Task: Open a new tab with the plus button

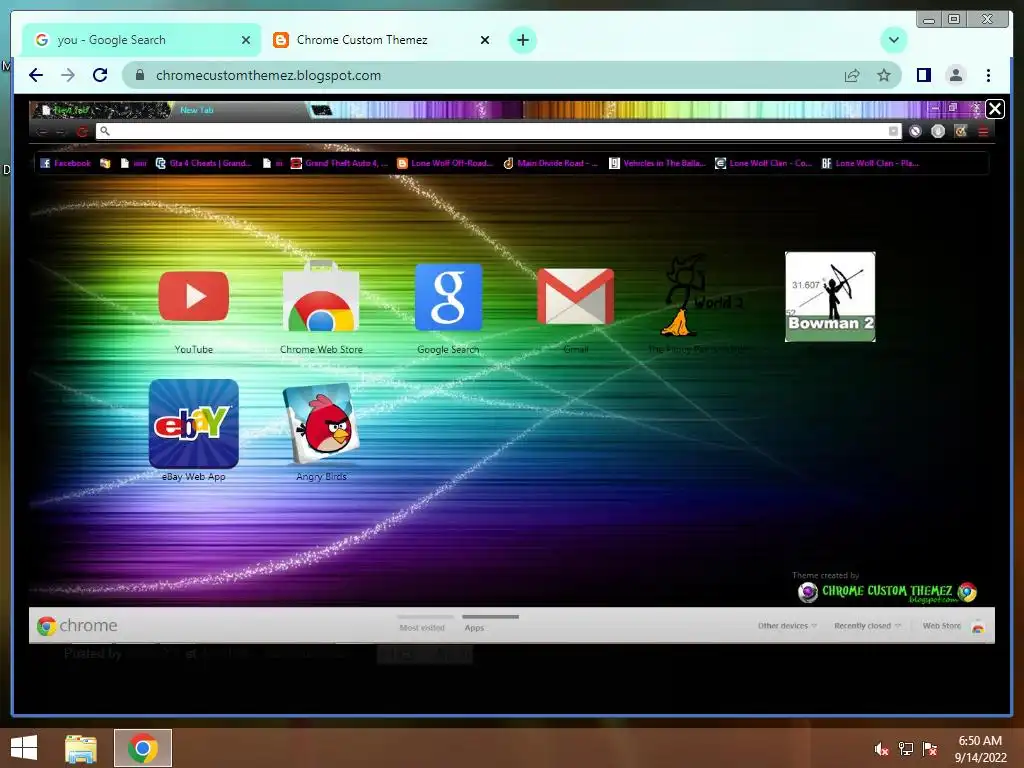Action: (522, 40)
